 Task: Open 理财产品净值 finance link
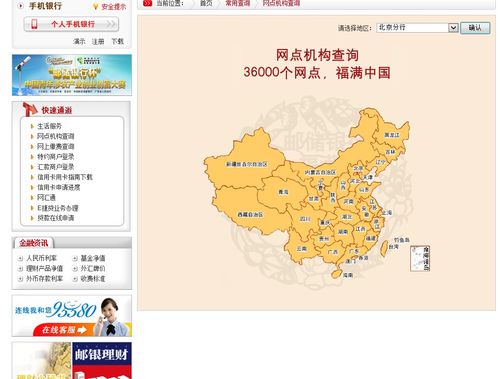(45, 268)
